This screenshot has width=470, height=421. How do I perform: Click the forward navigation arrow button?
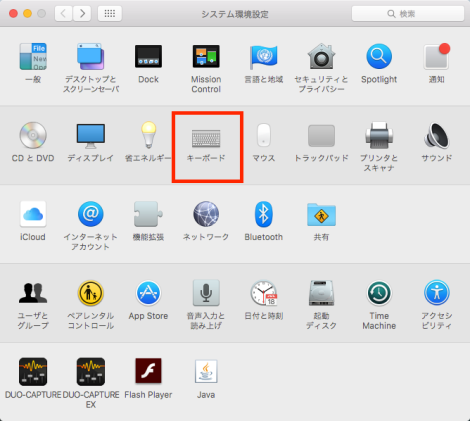point(82,14)
